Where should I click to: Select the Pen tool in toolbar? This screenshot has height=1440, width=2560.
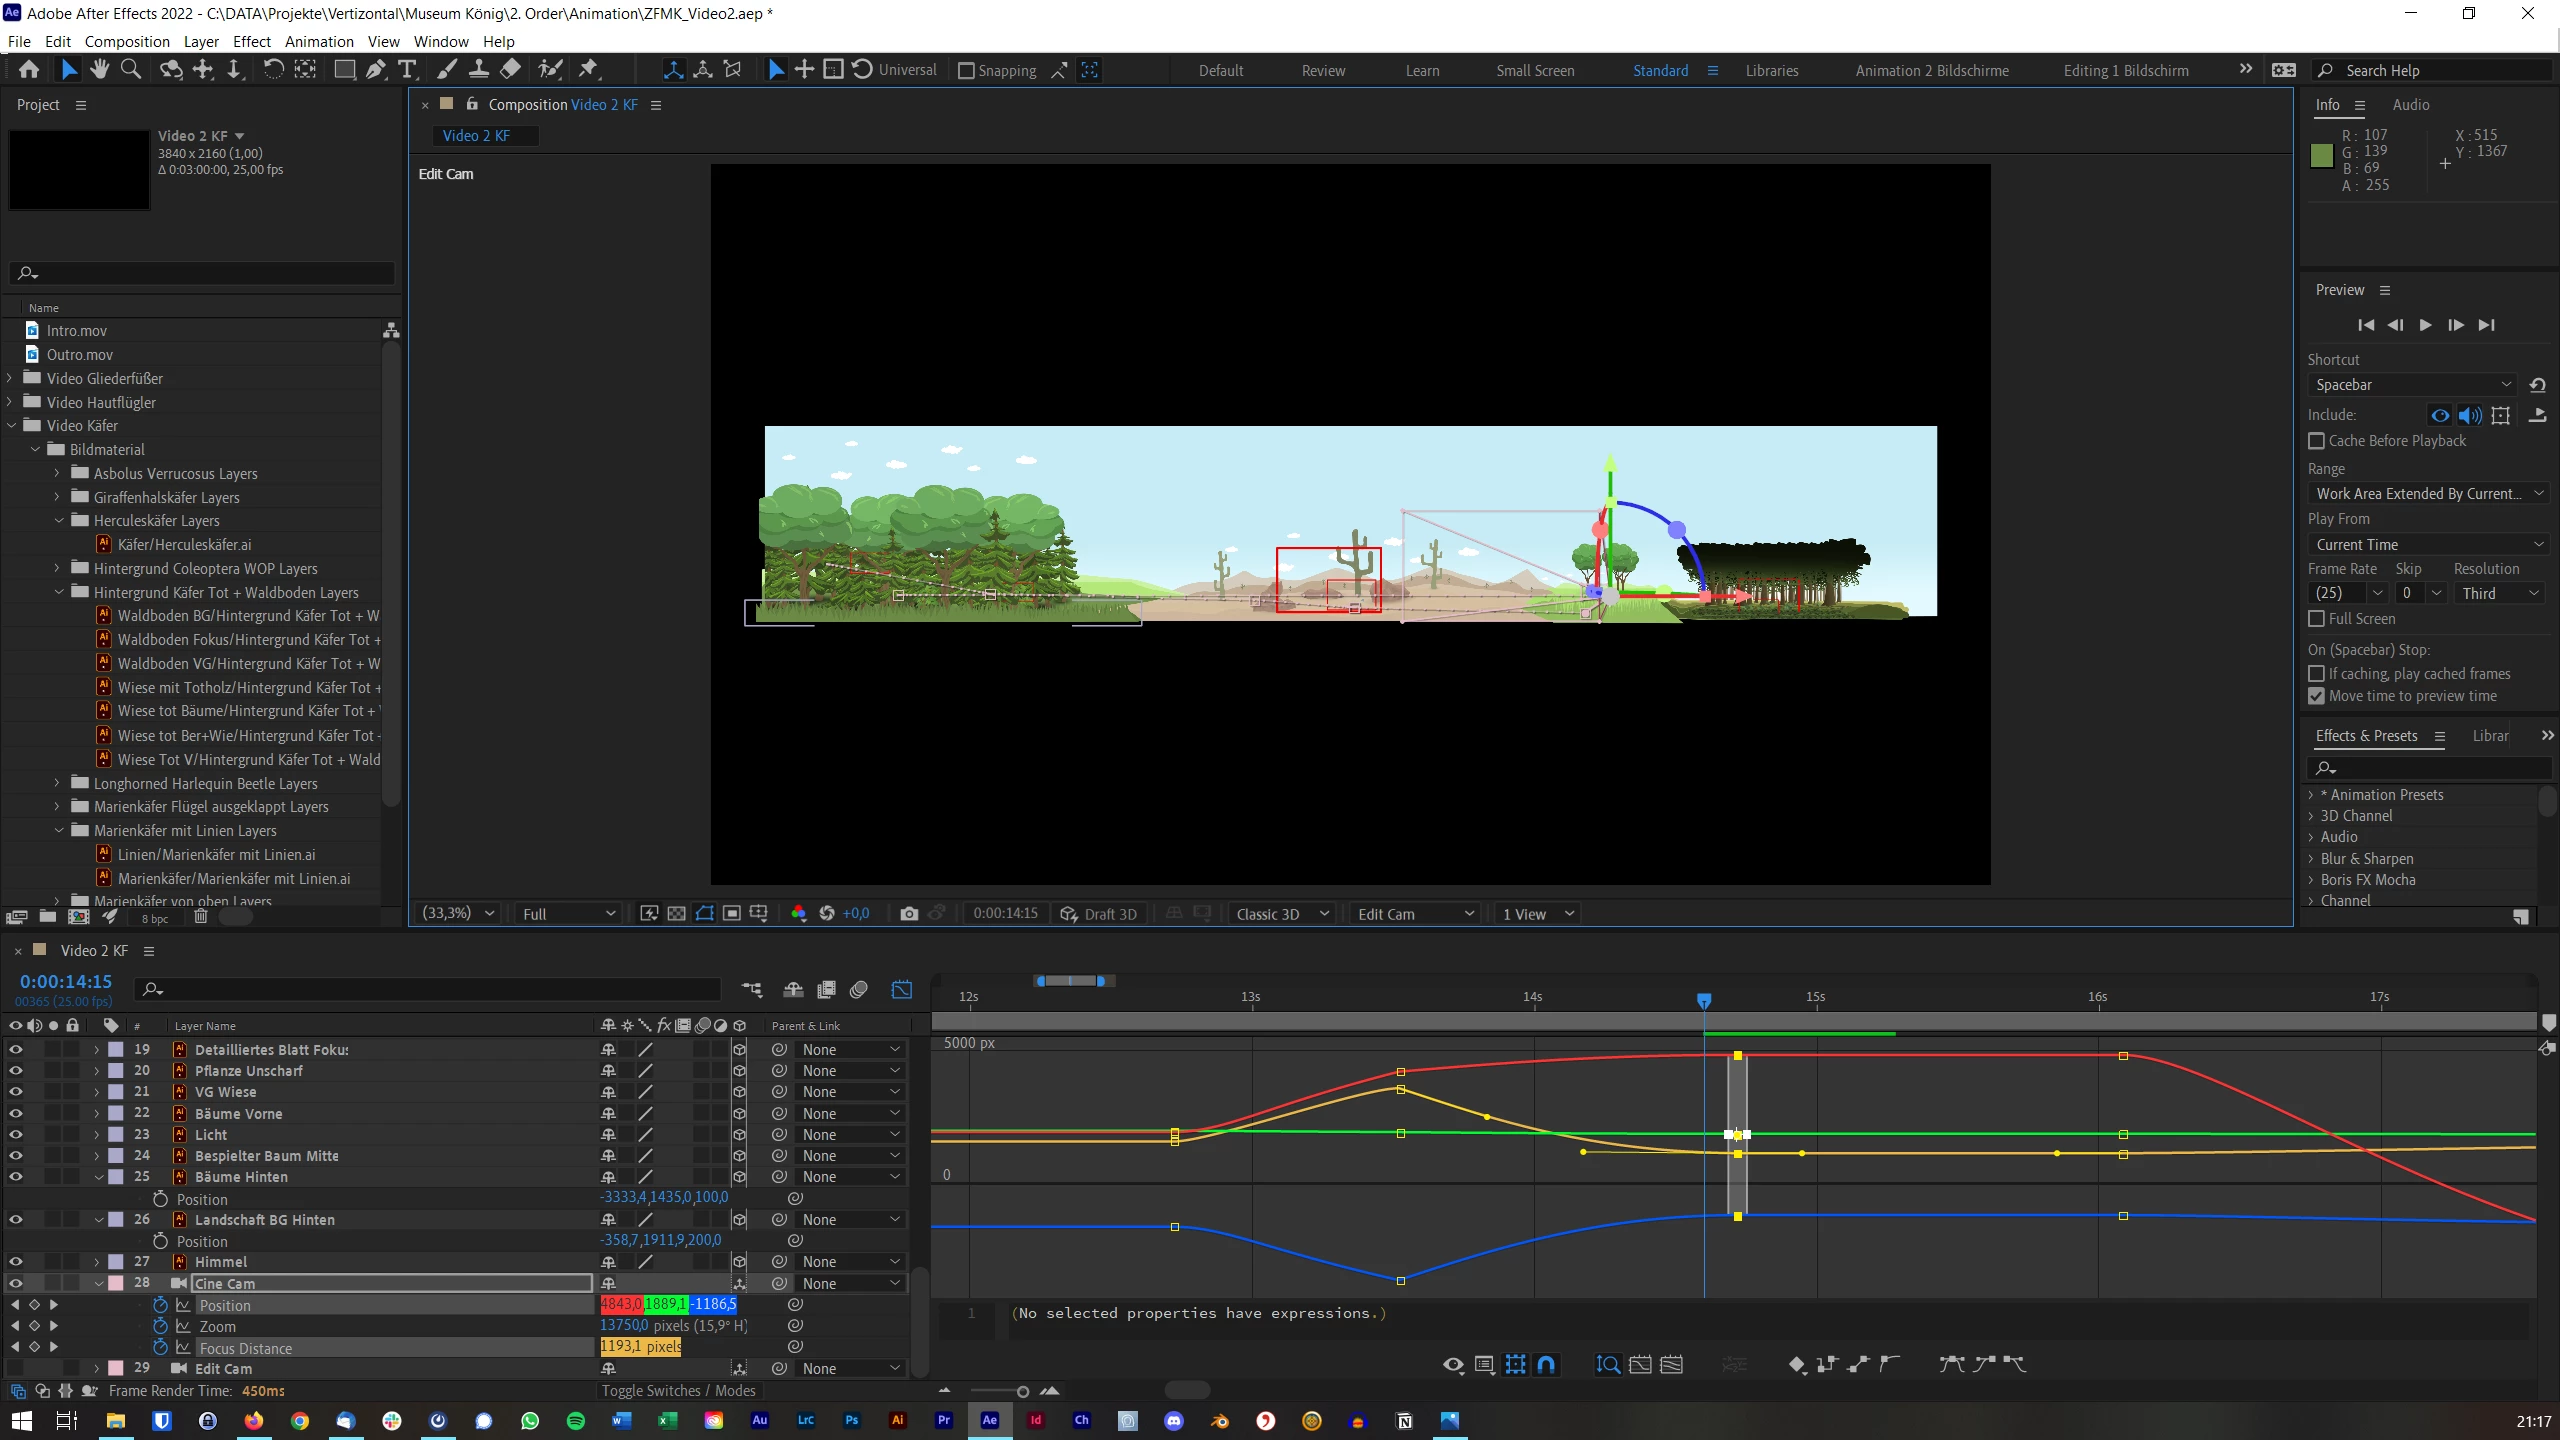(x=376, y=70)
